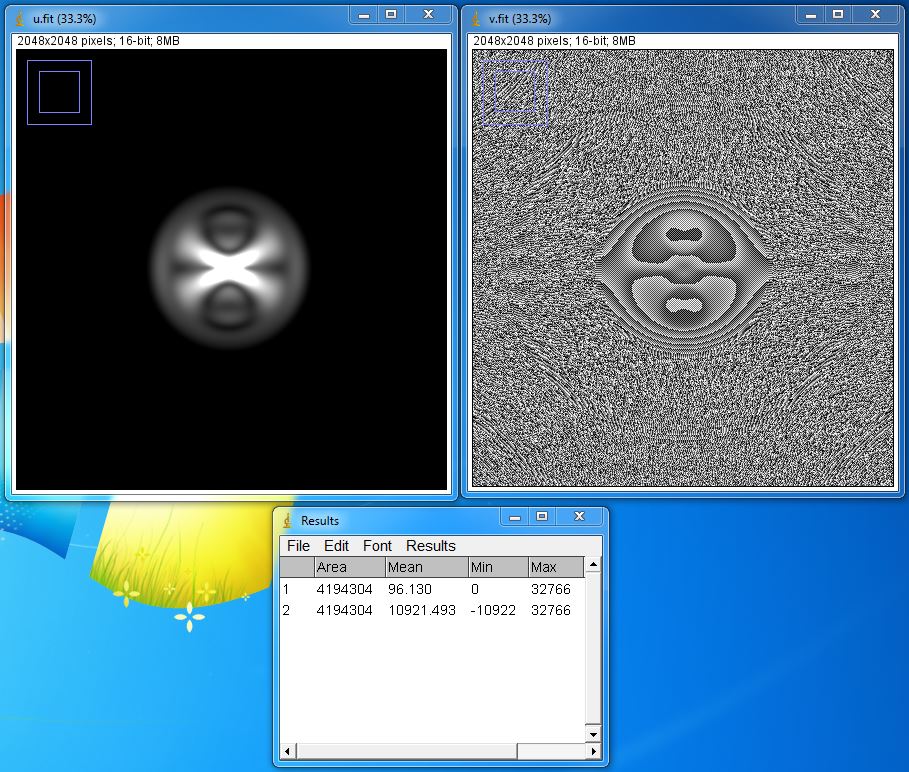Close the Results window
Viewport: 909px width, 772px height.
click(x=579, y=517)
